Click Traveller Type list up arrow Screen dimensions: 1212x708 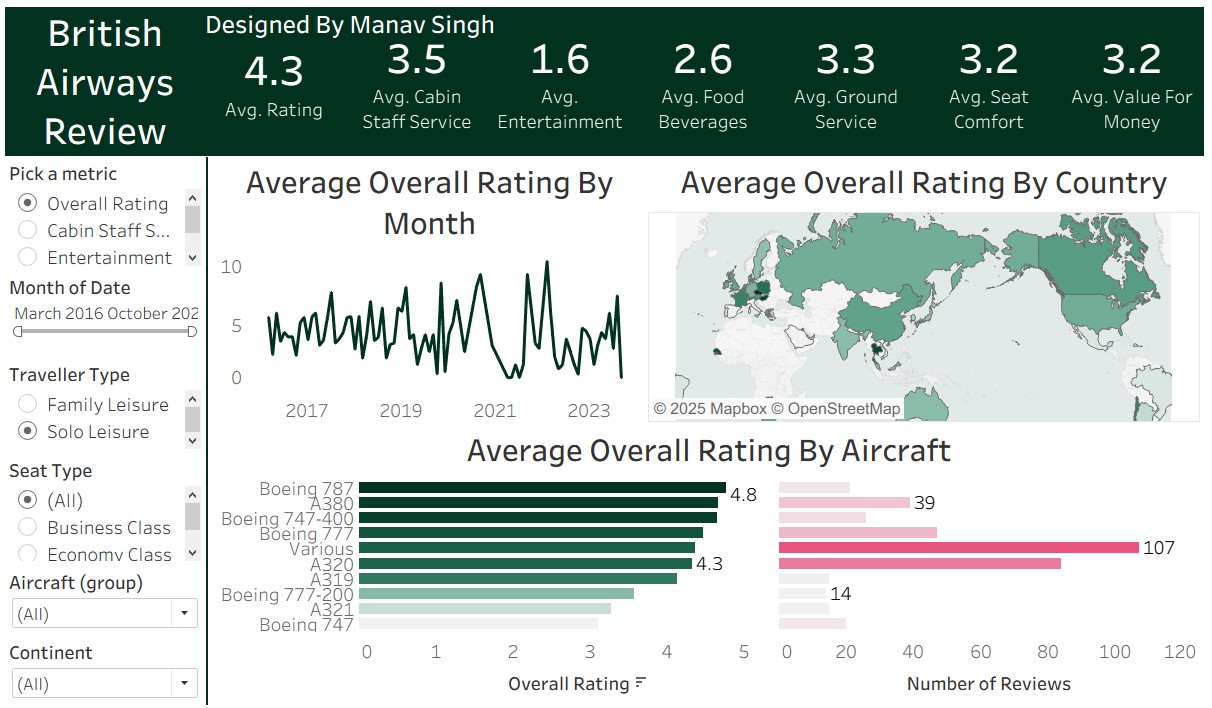192,399
